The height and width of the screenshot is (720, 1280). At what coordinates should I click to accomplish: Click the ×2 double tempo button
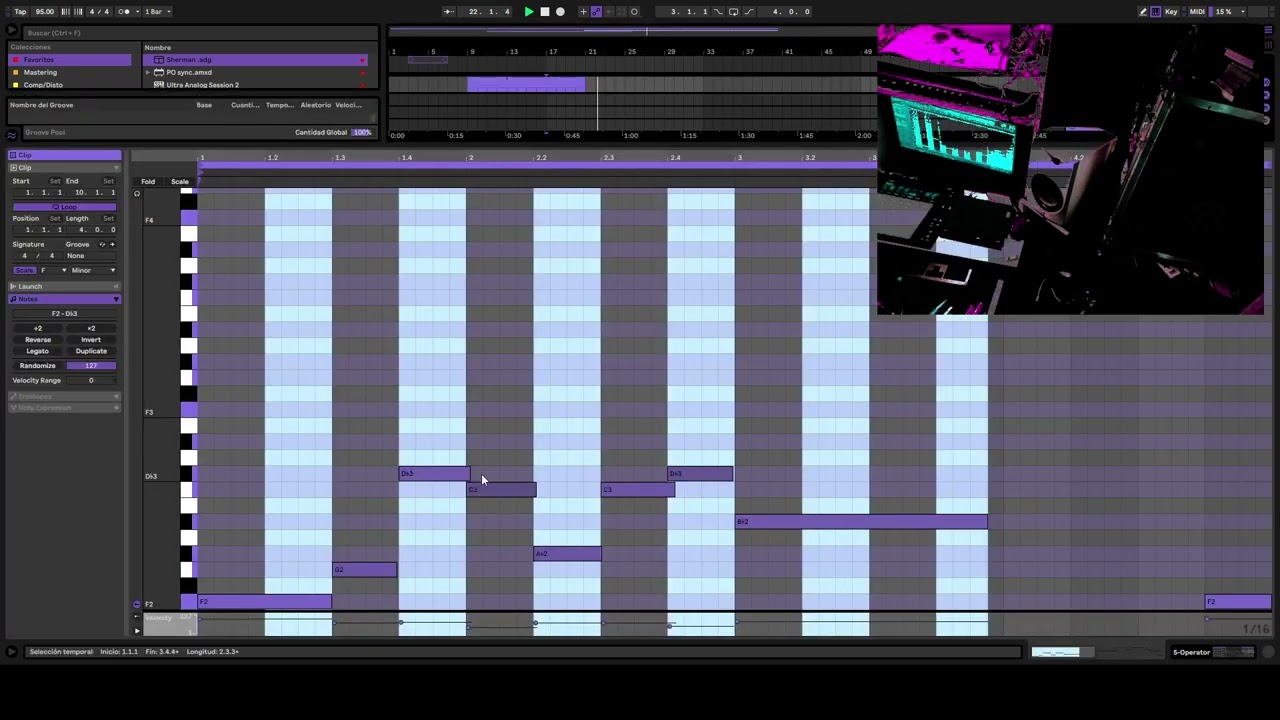[91, 328]
